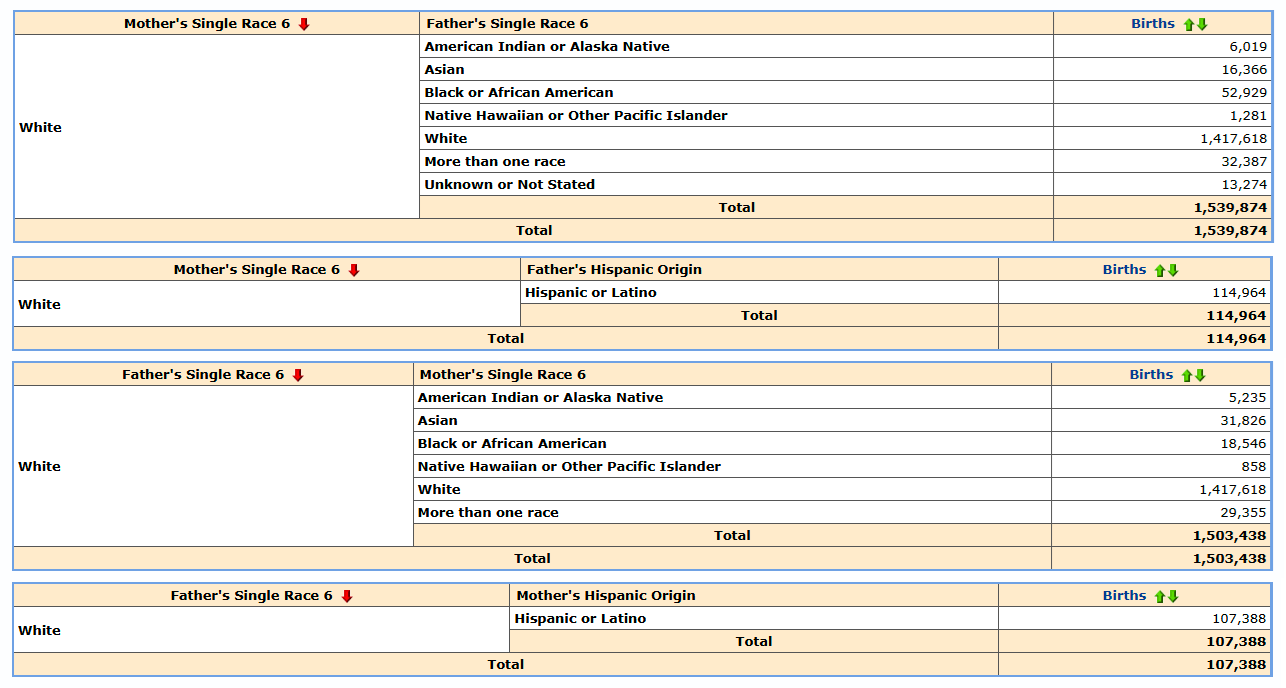Click the births value 18,546
Screen dimensions: 1286x688
click(x=1243, y=443)
